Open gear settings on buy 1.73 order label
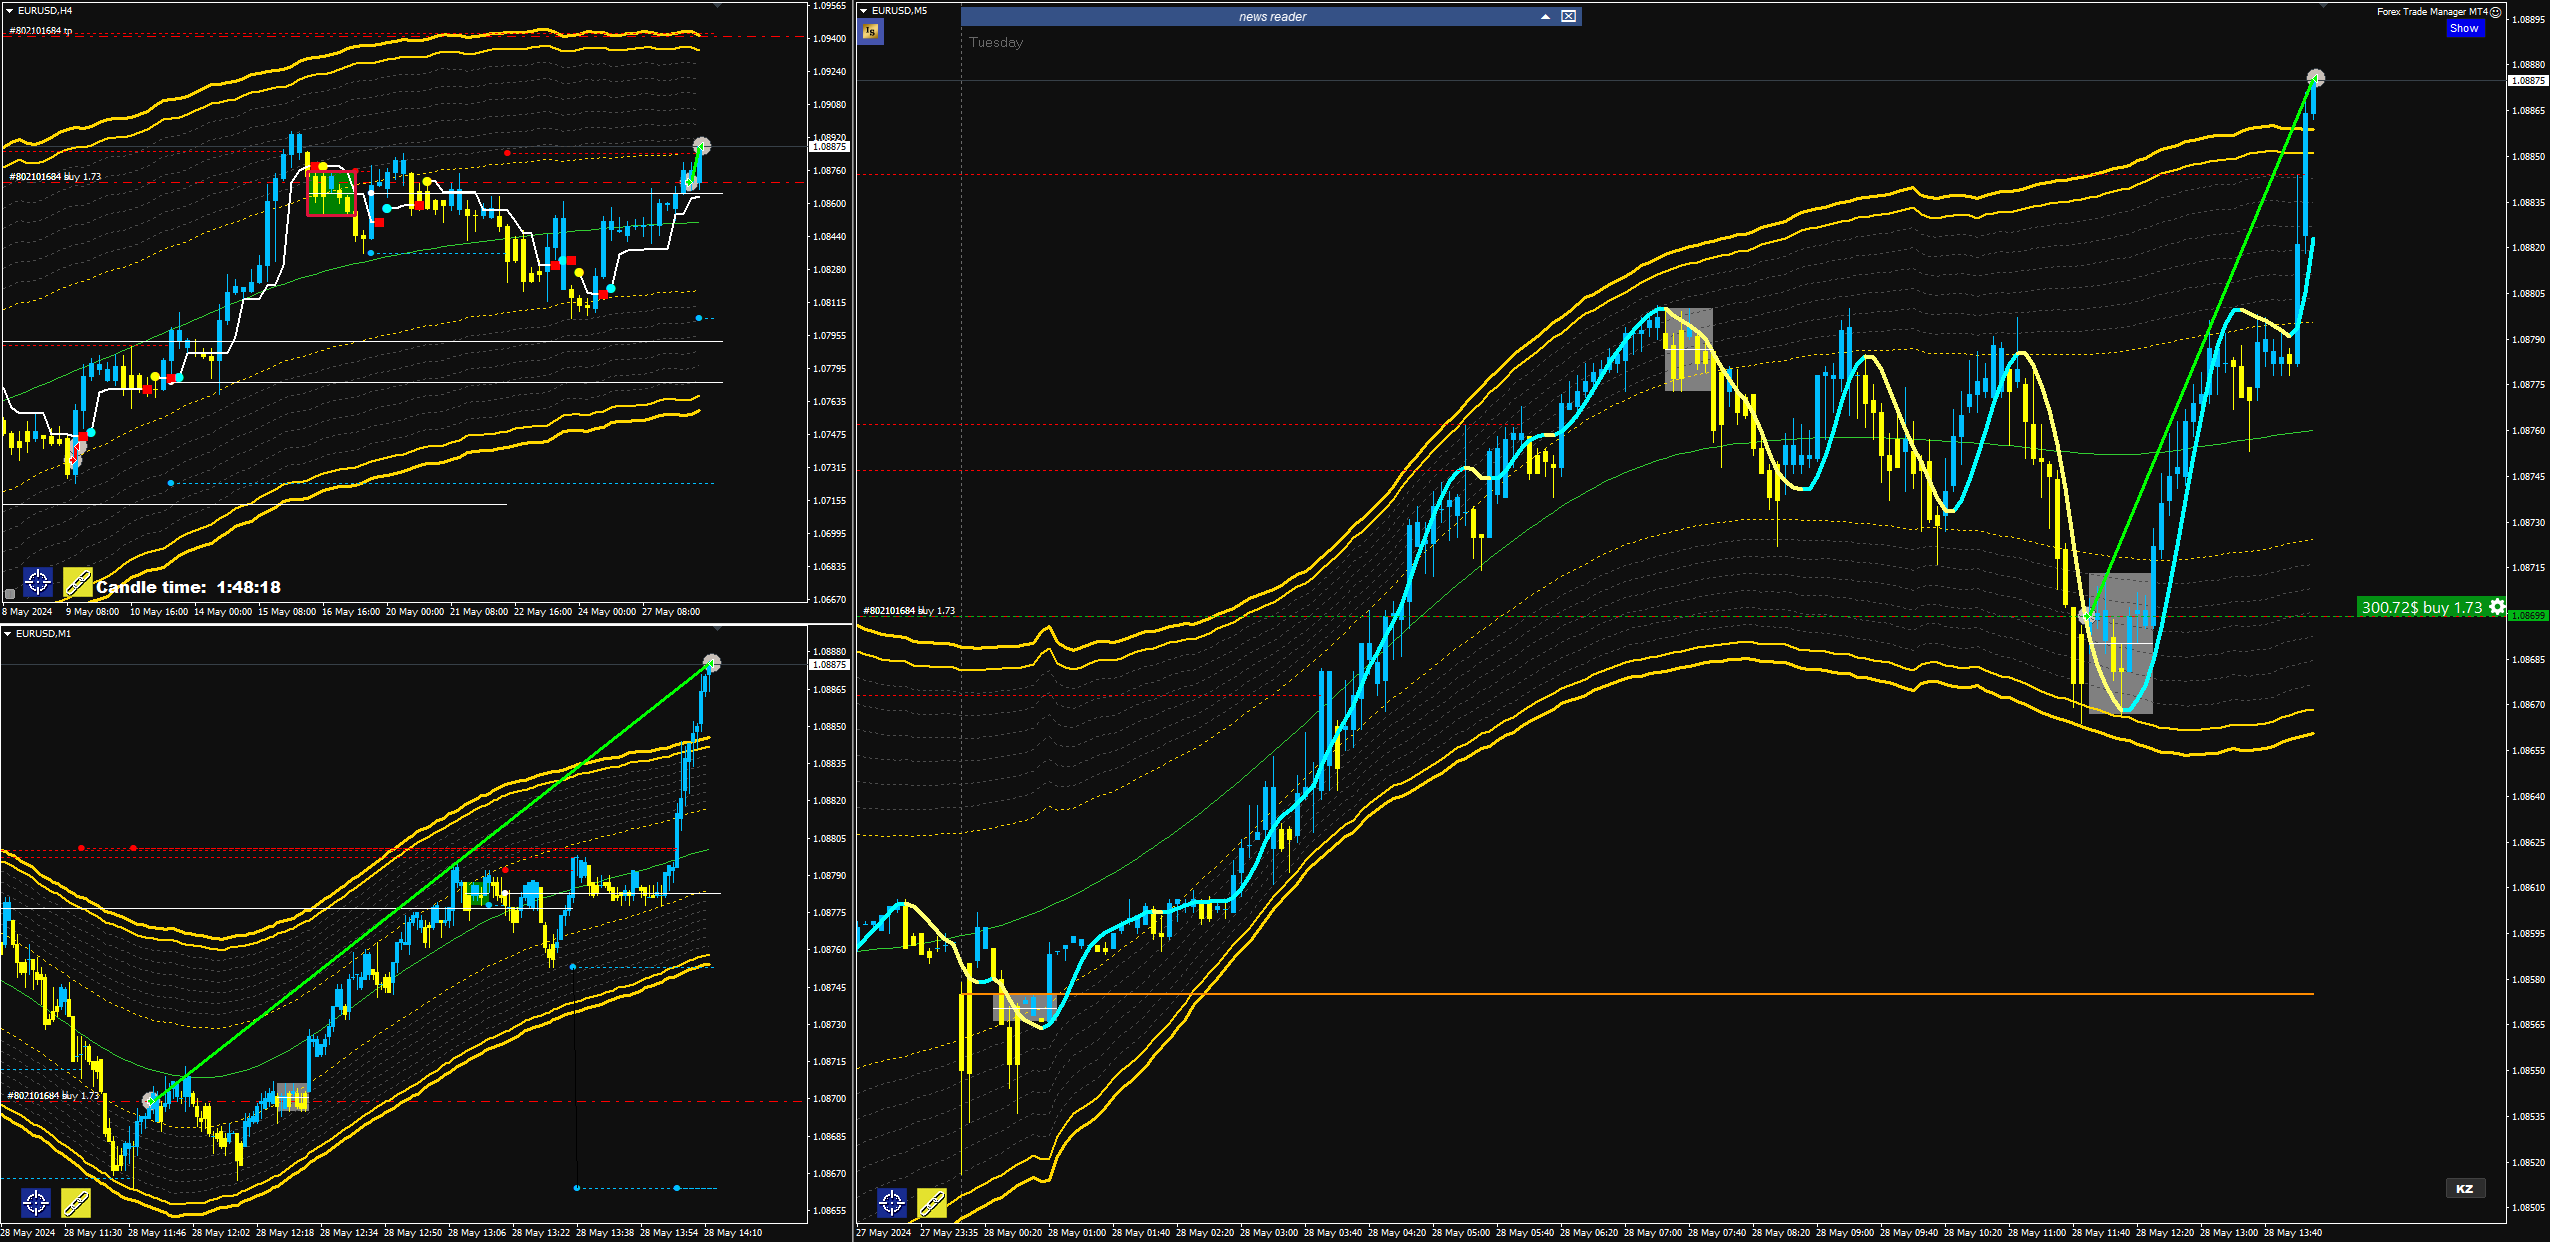The width and height of the screenshot is (2550, 1242). (x=2497, y=607)
